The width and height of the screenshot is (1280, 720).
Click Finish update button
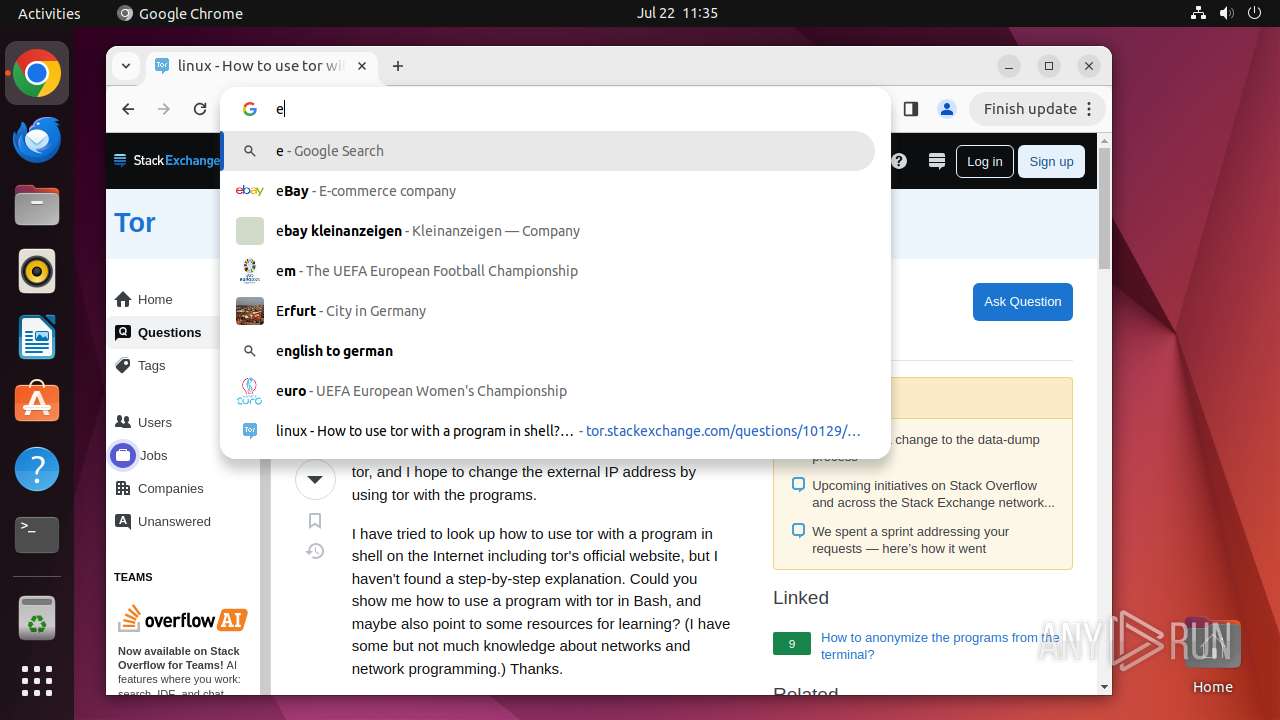1037,109
